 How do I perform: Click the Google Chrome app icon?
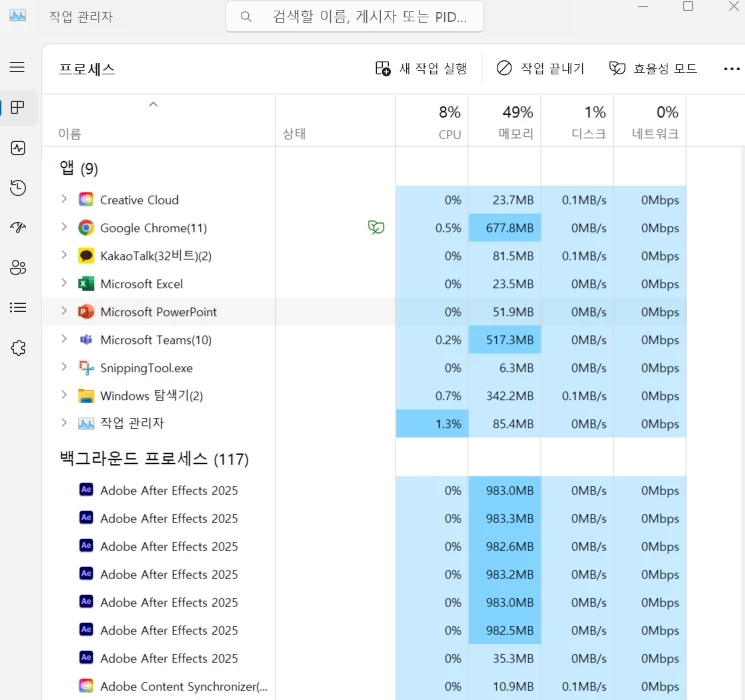86,228
